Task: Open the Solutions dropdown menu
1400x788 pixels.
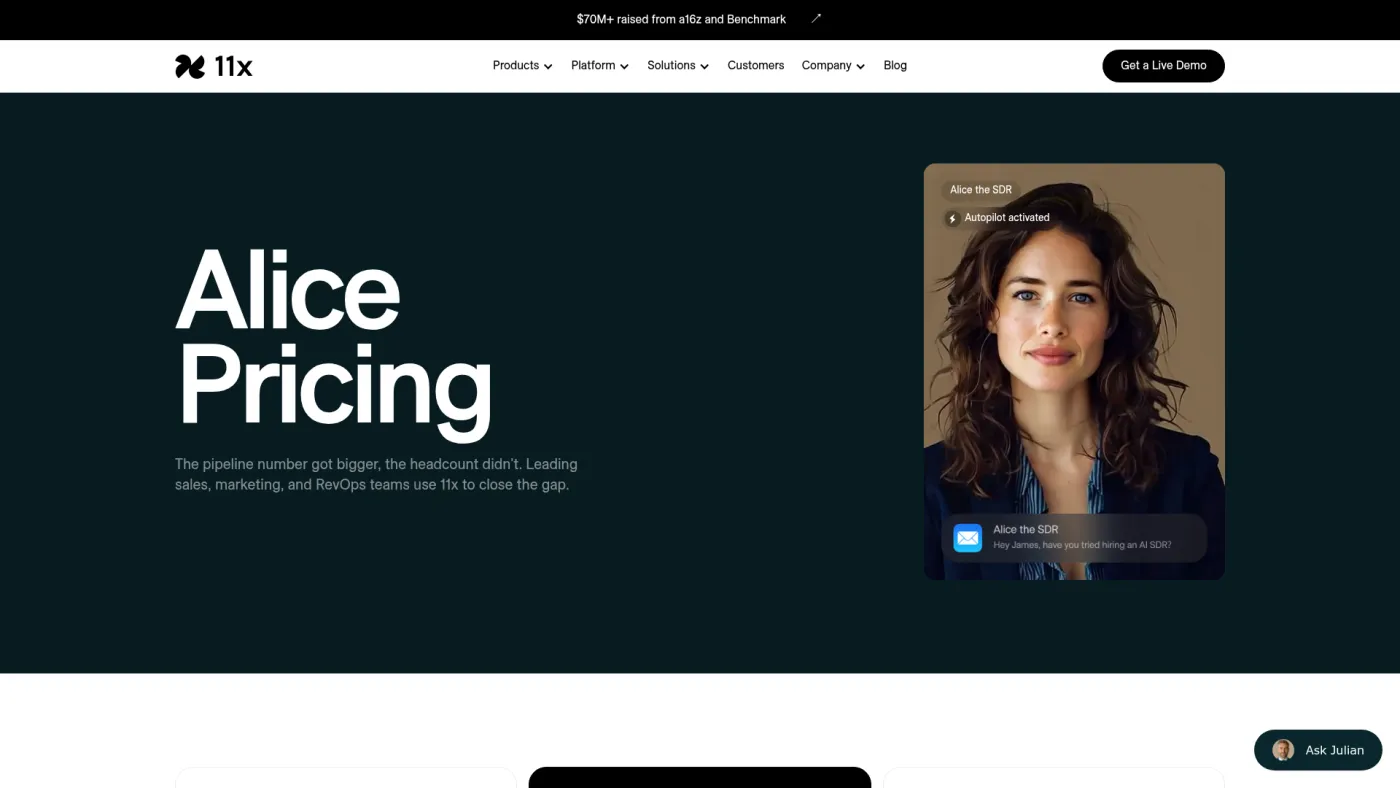Action: click(x=678, y=66)
